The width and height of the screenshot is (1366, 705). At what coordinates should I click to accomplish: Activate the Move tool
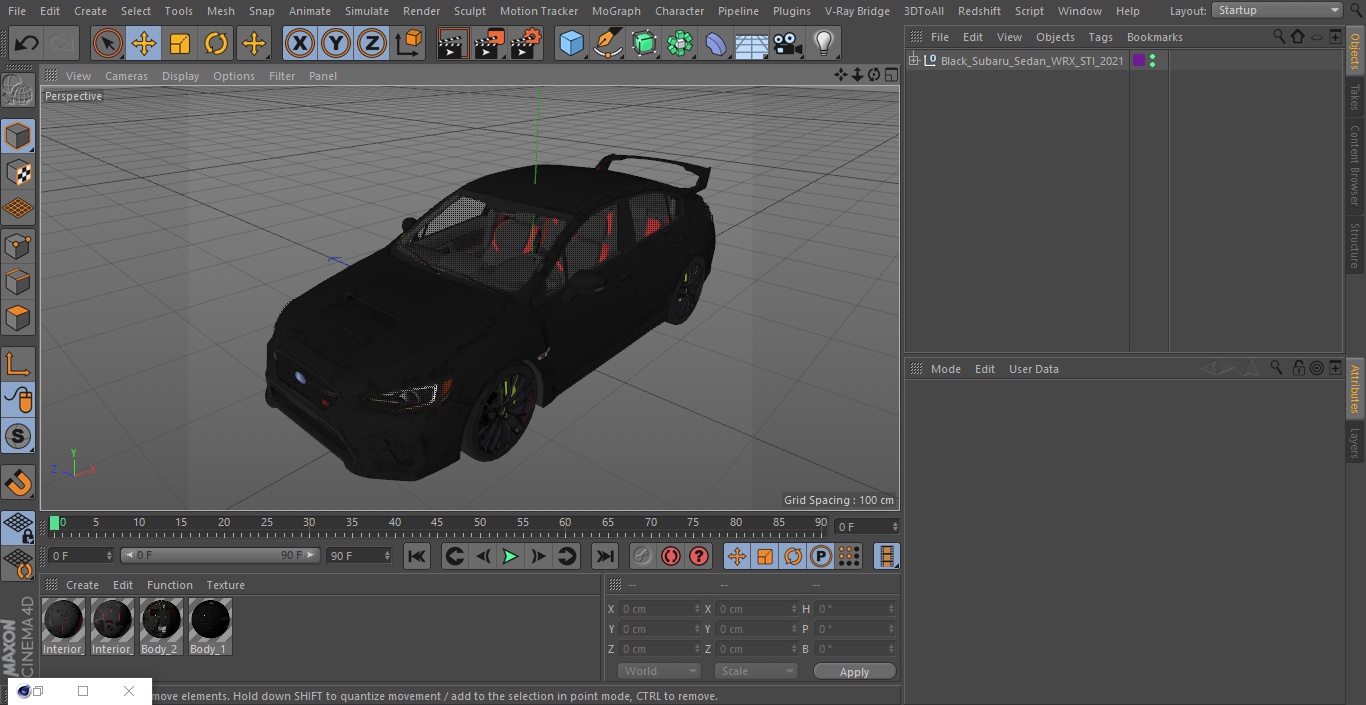pyautogui.click(x=144, y=43)
